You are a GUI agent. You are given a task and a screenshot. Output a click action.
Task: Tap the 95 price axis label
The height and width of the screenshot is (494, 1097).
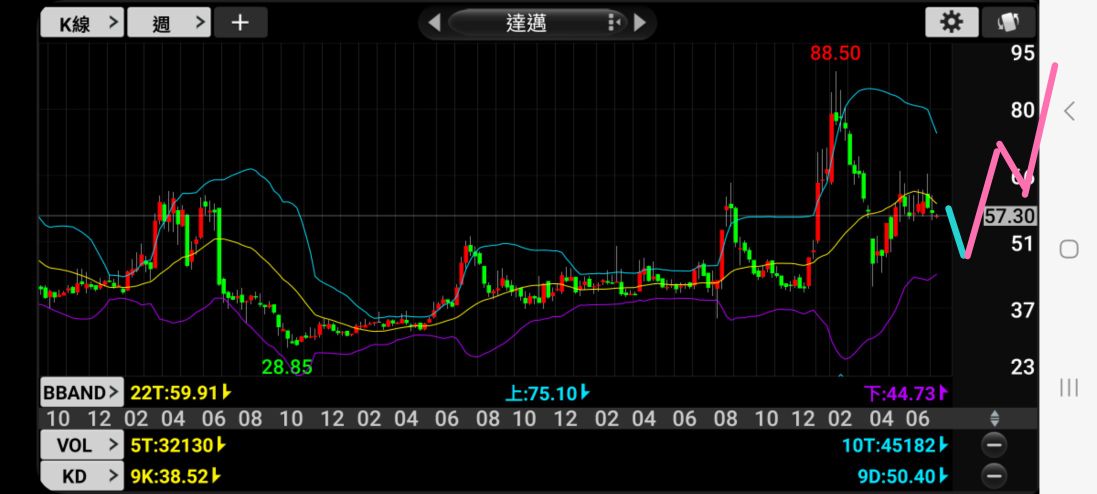[x=1022, y=52]
